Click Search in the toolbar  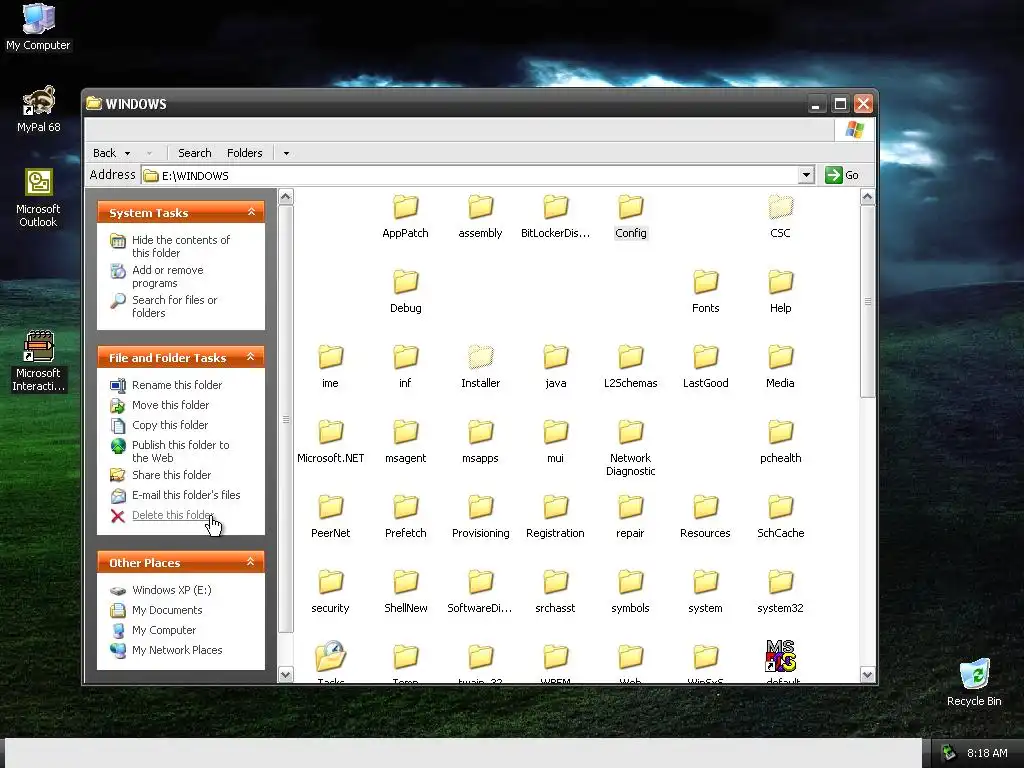(195, 153)
